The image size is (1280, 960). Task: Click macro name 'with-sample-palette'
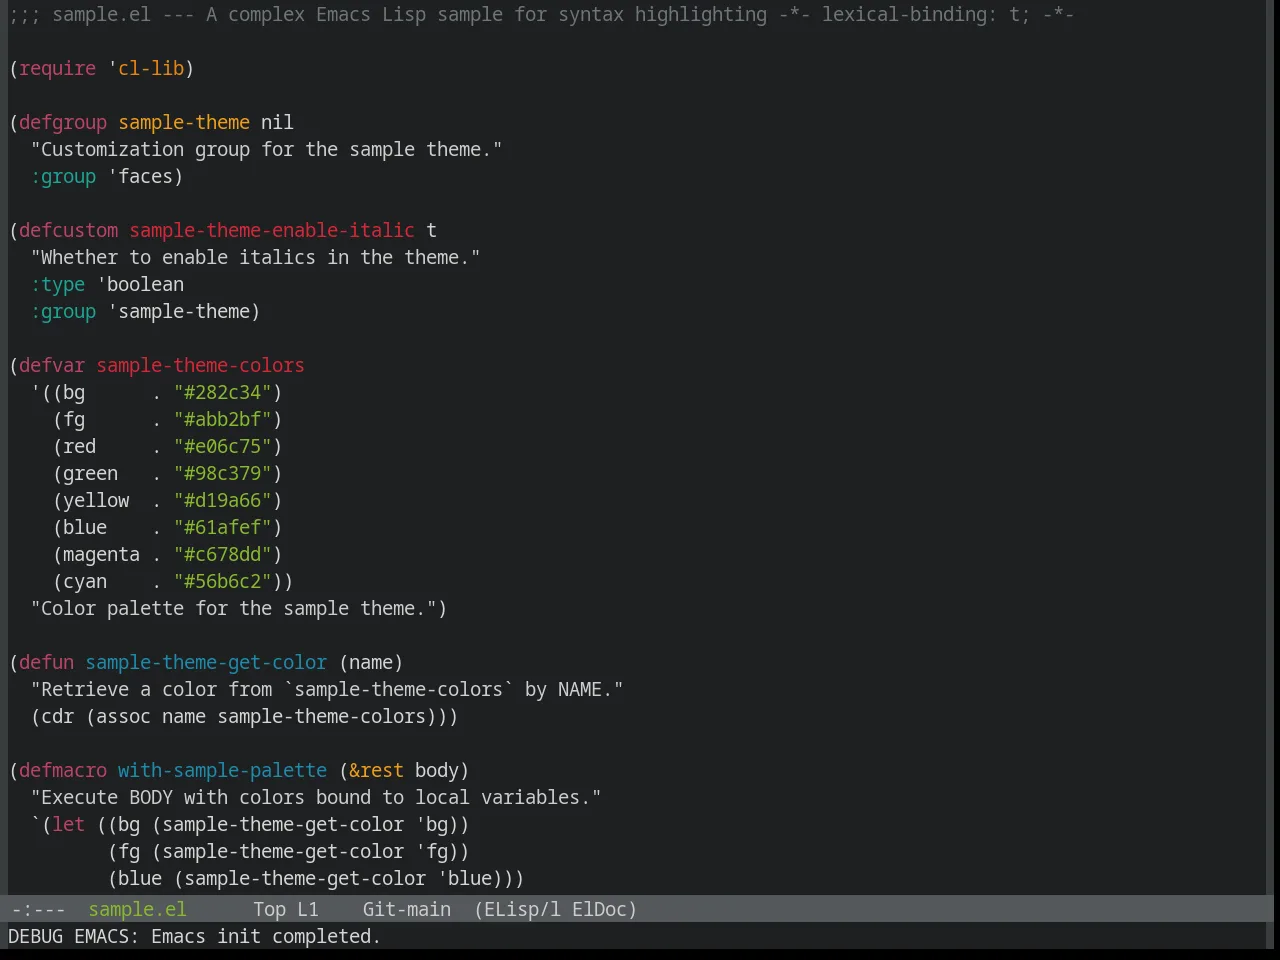coord(222,770)
